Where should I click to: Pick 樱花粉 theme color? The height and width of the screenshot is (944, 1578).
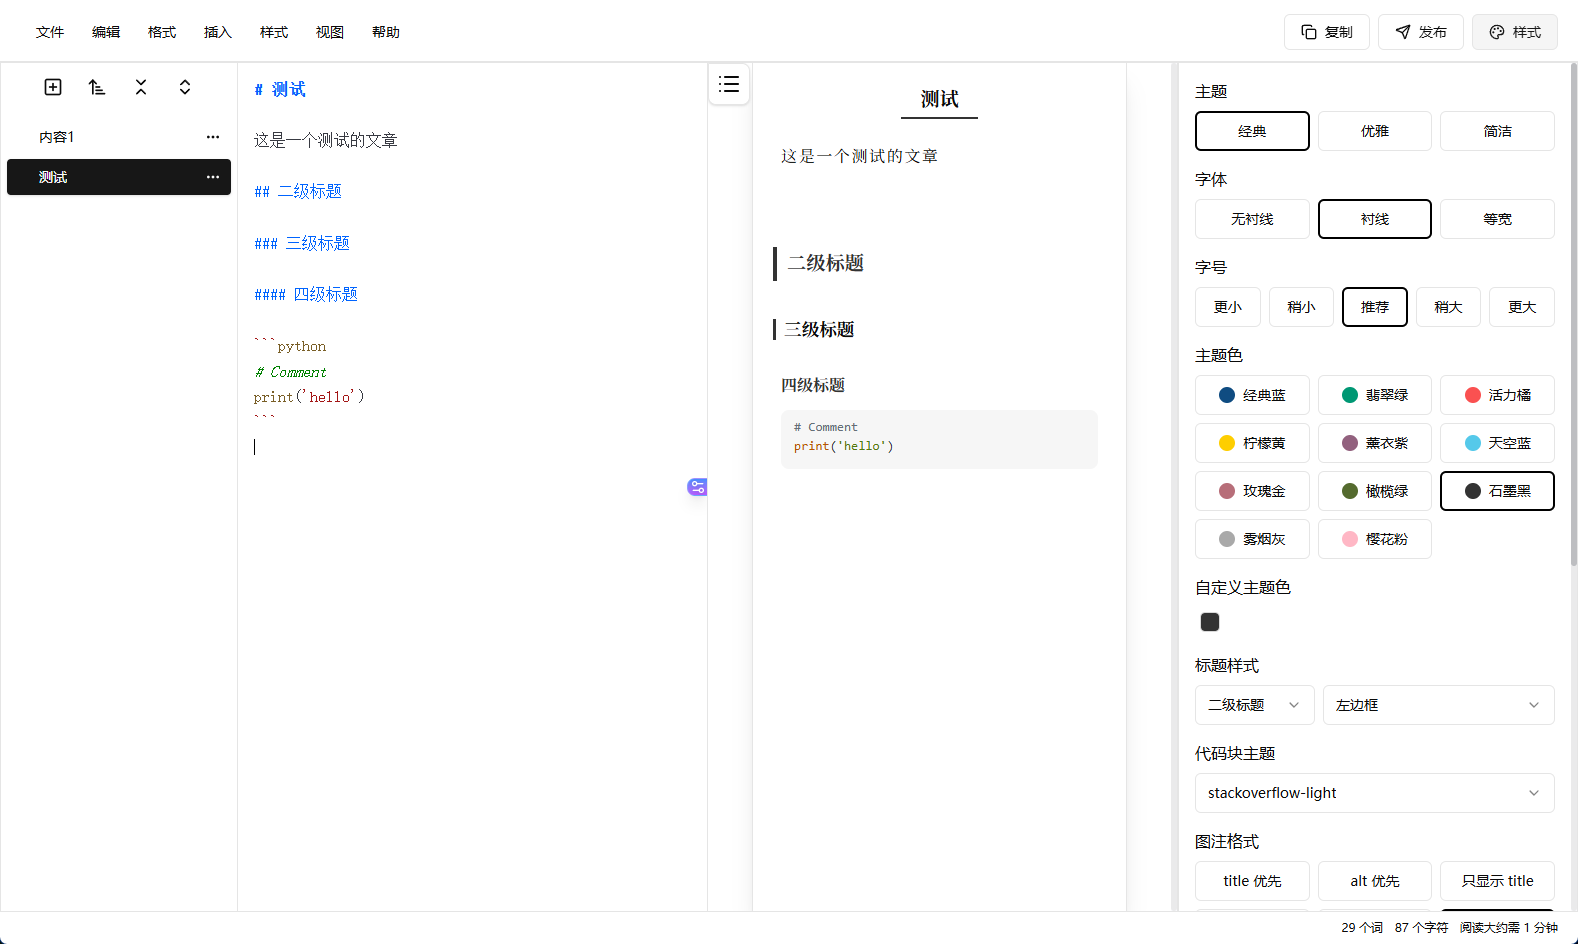pyautogui.click(x=1375, y=539)
